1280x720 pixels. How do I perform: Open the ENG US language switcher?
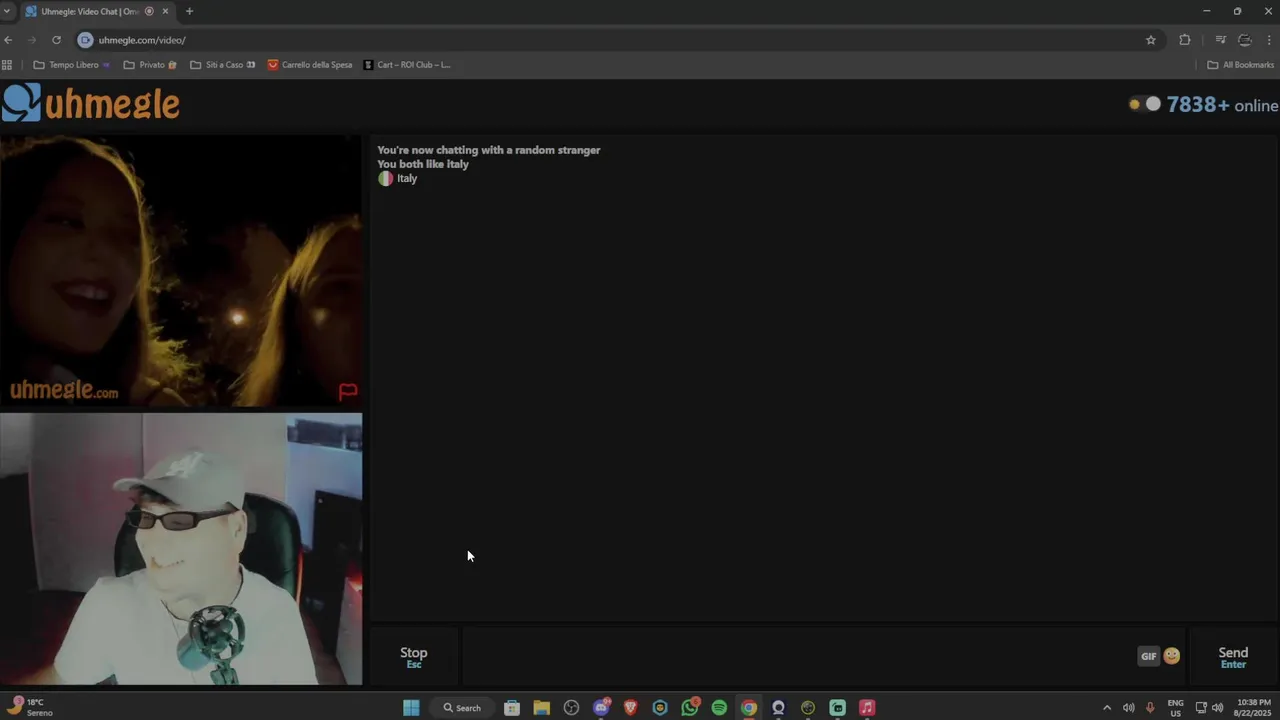[1175, 708]
